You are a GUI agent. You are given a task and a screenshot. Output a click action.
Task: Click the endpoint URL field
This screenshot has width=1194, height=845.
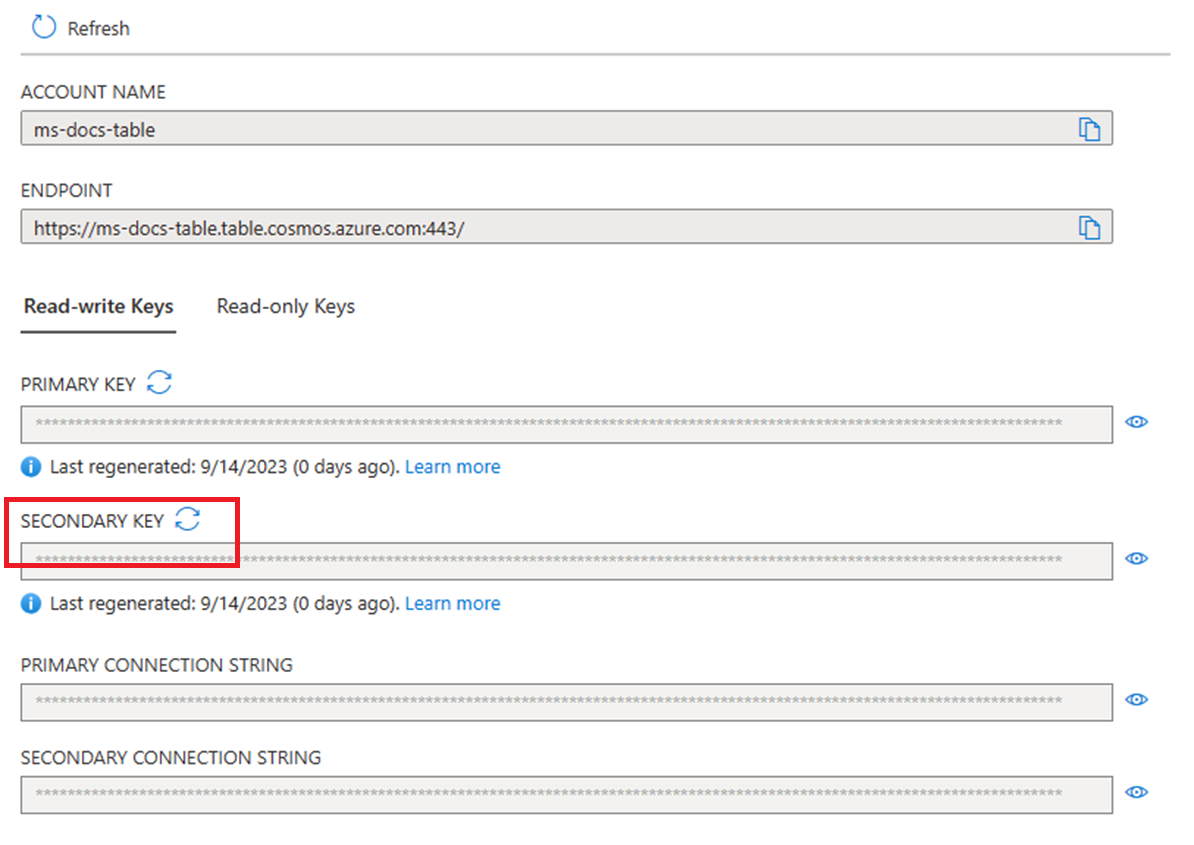click(567, 227)
